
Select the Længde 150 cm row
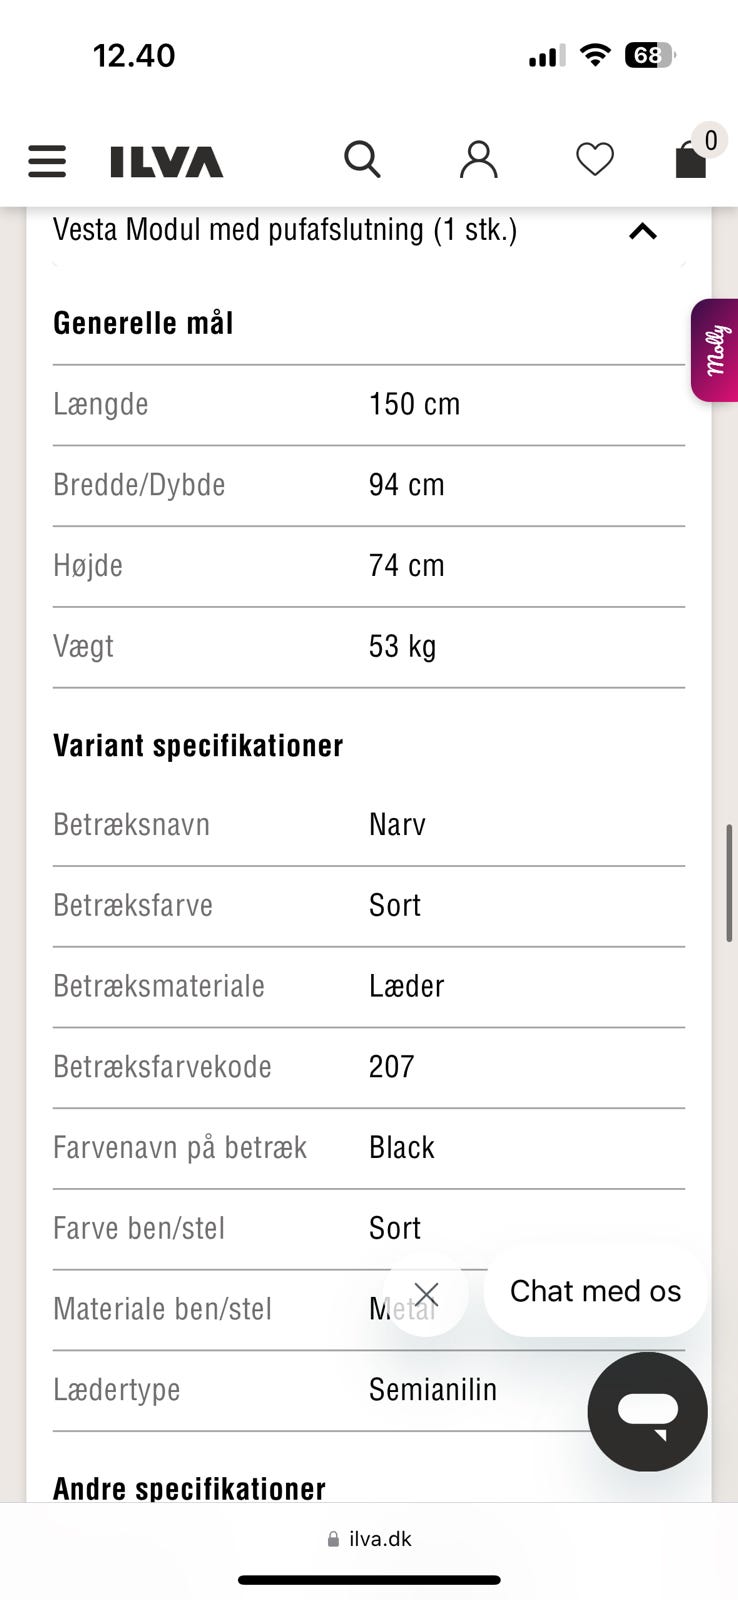click(368, 404)
